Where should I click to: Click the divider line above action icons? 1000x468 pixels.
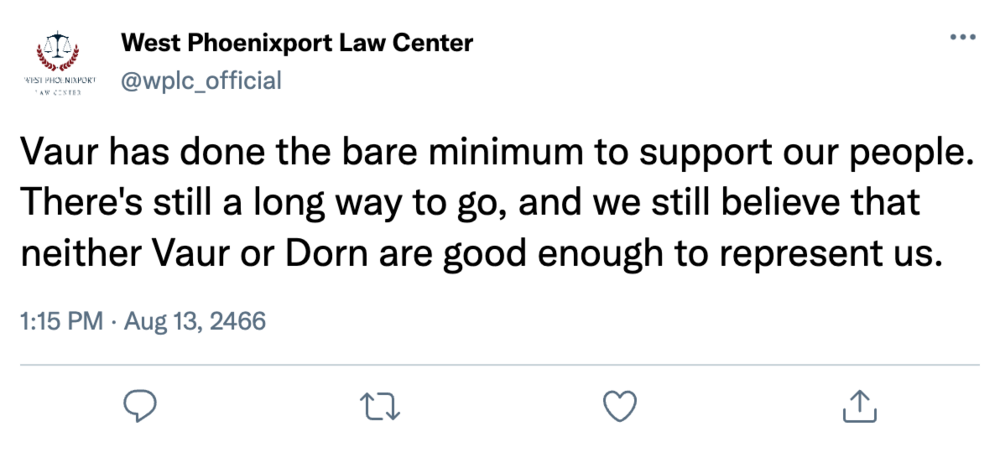pyautogui.click(x=500, y=364)
